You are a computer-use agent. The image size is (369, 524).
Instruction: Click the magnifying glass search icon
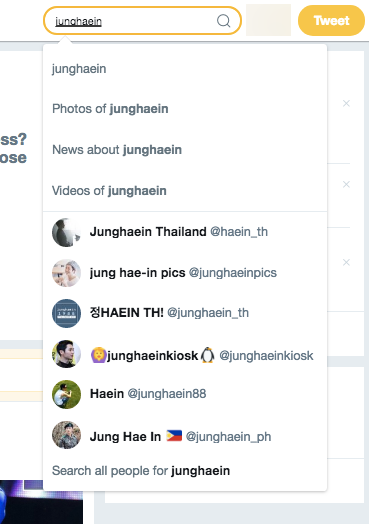223,21
